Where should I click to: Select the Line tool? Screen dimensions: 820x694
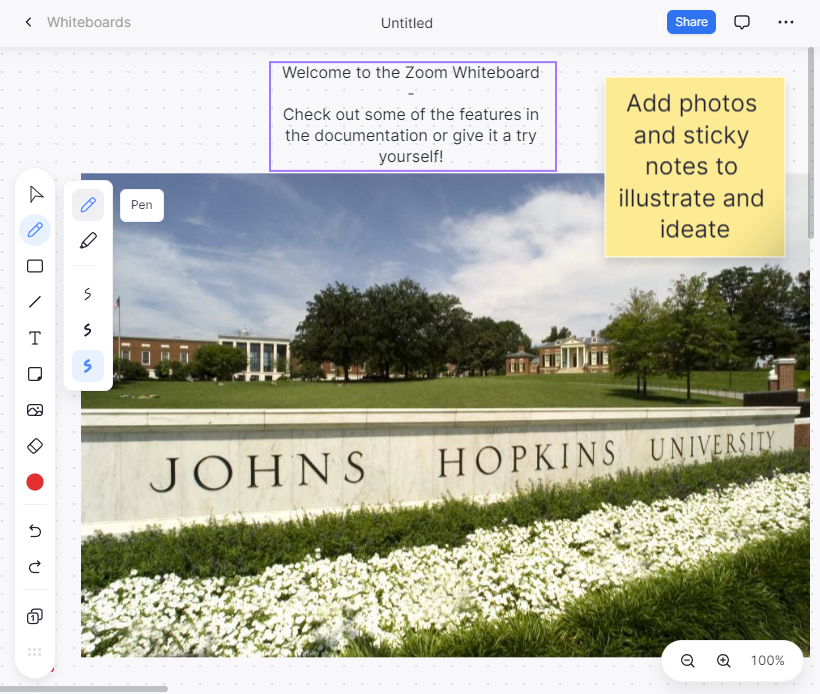point(35,302)
